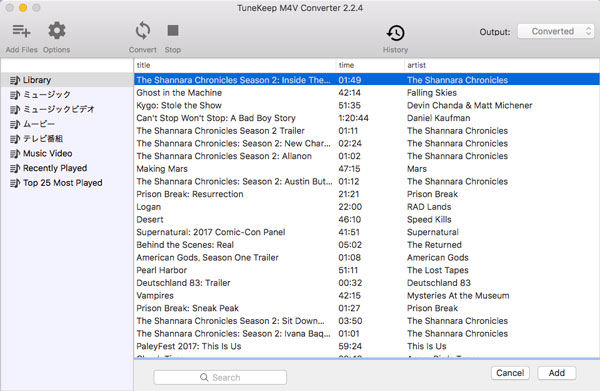Select the Ghost in the Machine row

(x=367, y=93)
